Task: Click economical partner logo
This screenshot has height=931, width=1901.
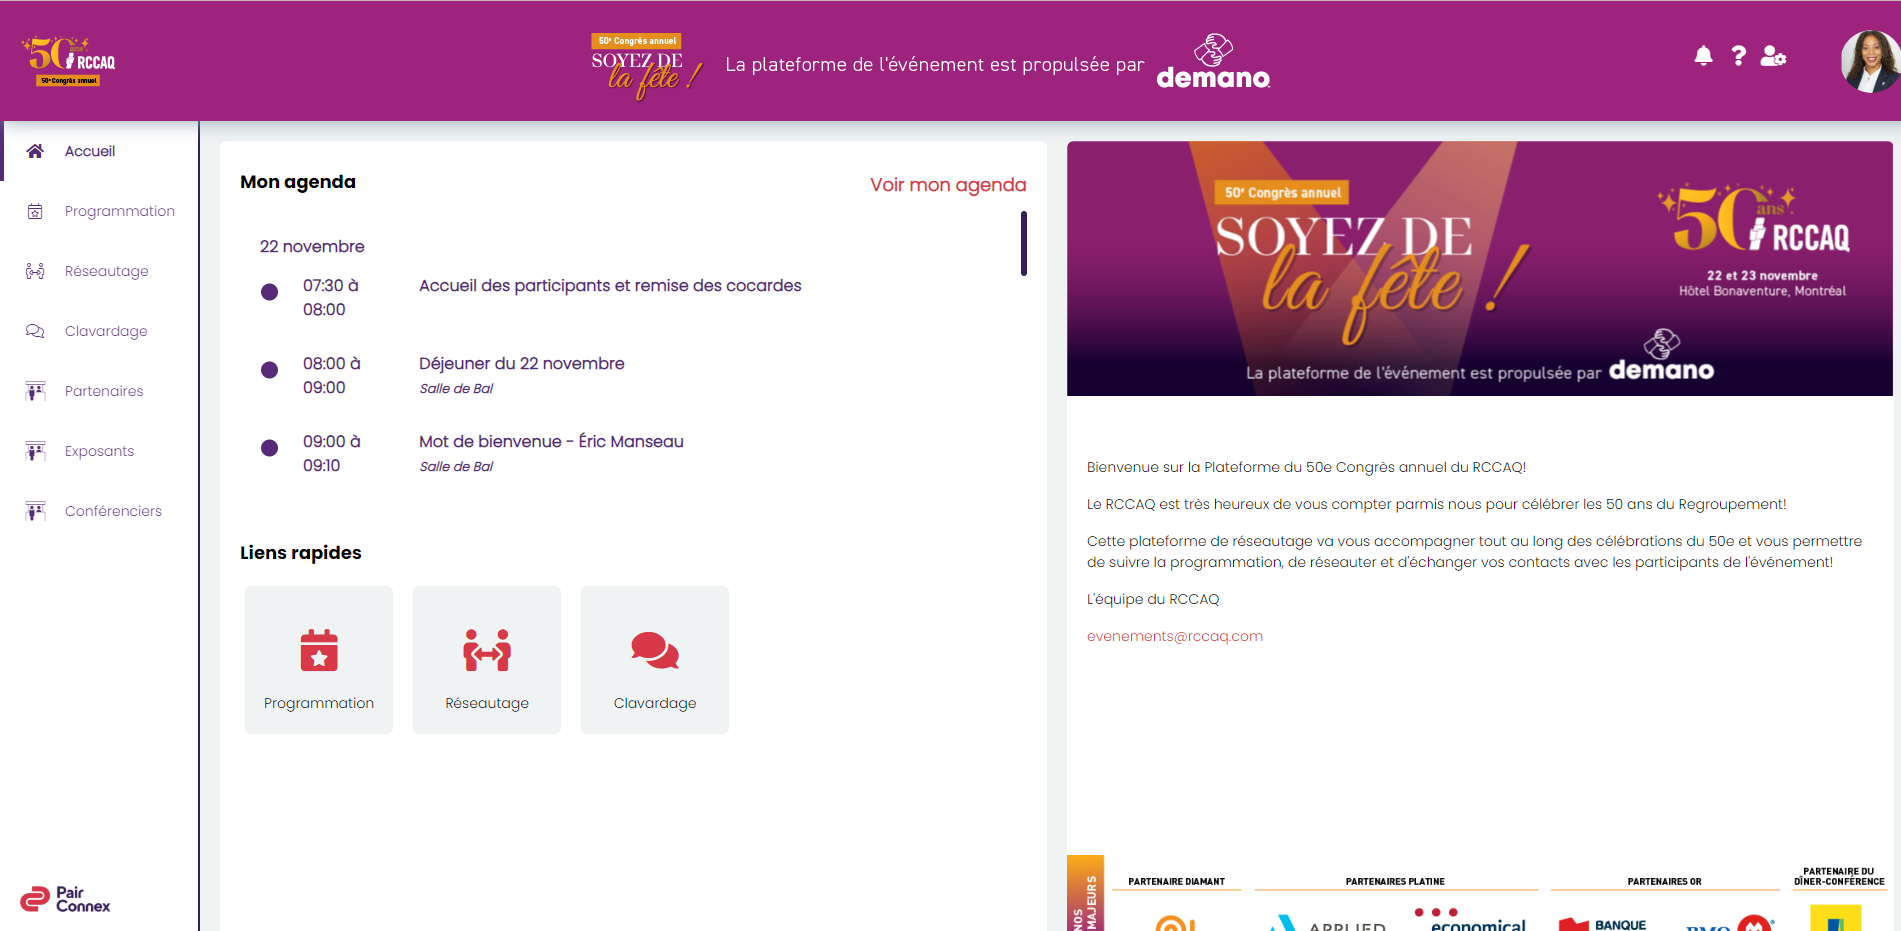Action: click(x=1471, y=920)
